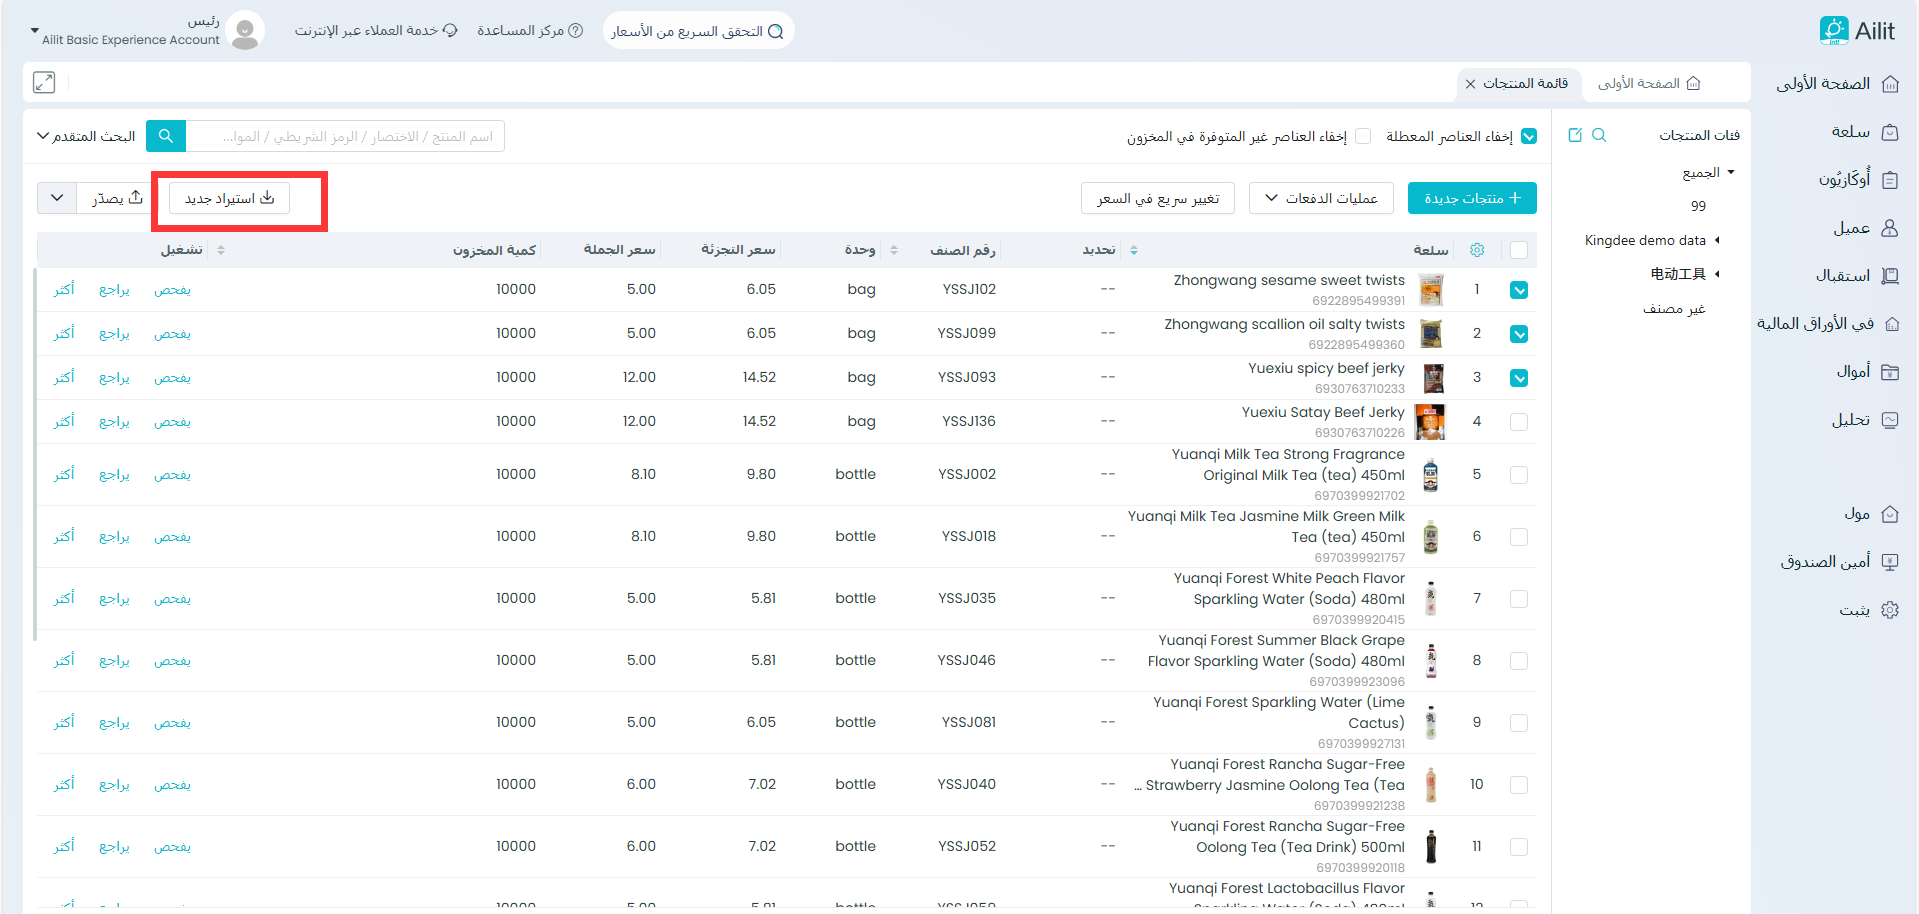Viewport: 1919px width, 914px height.
Task: Open the advanced search panel
Action: tap(86, 136)
